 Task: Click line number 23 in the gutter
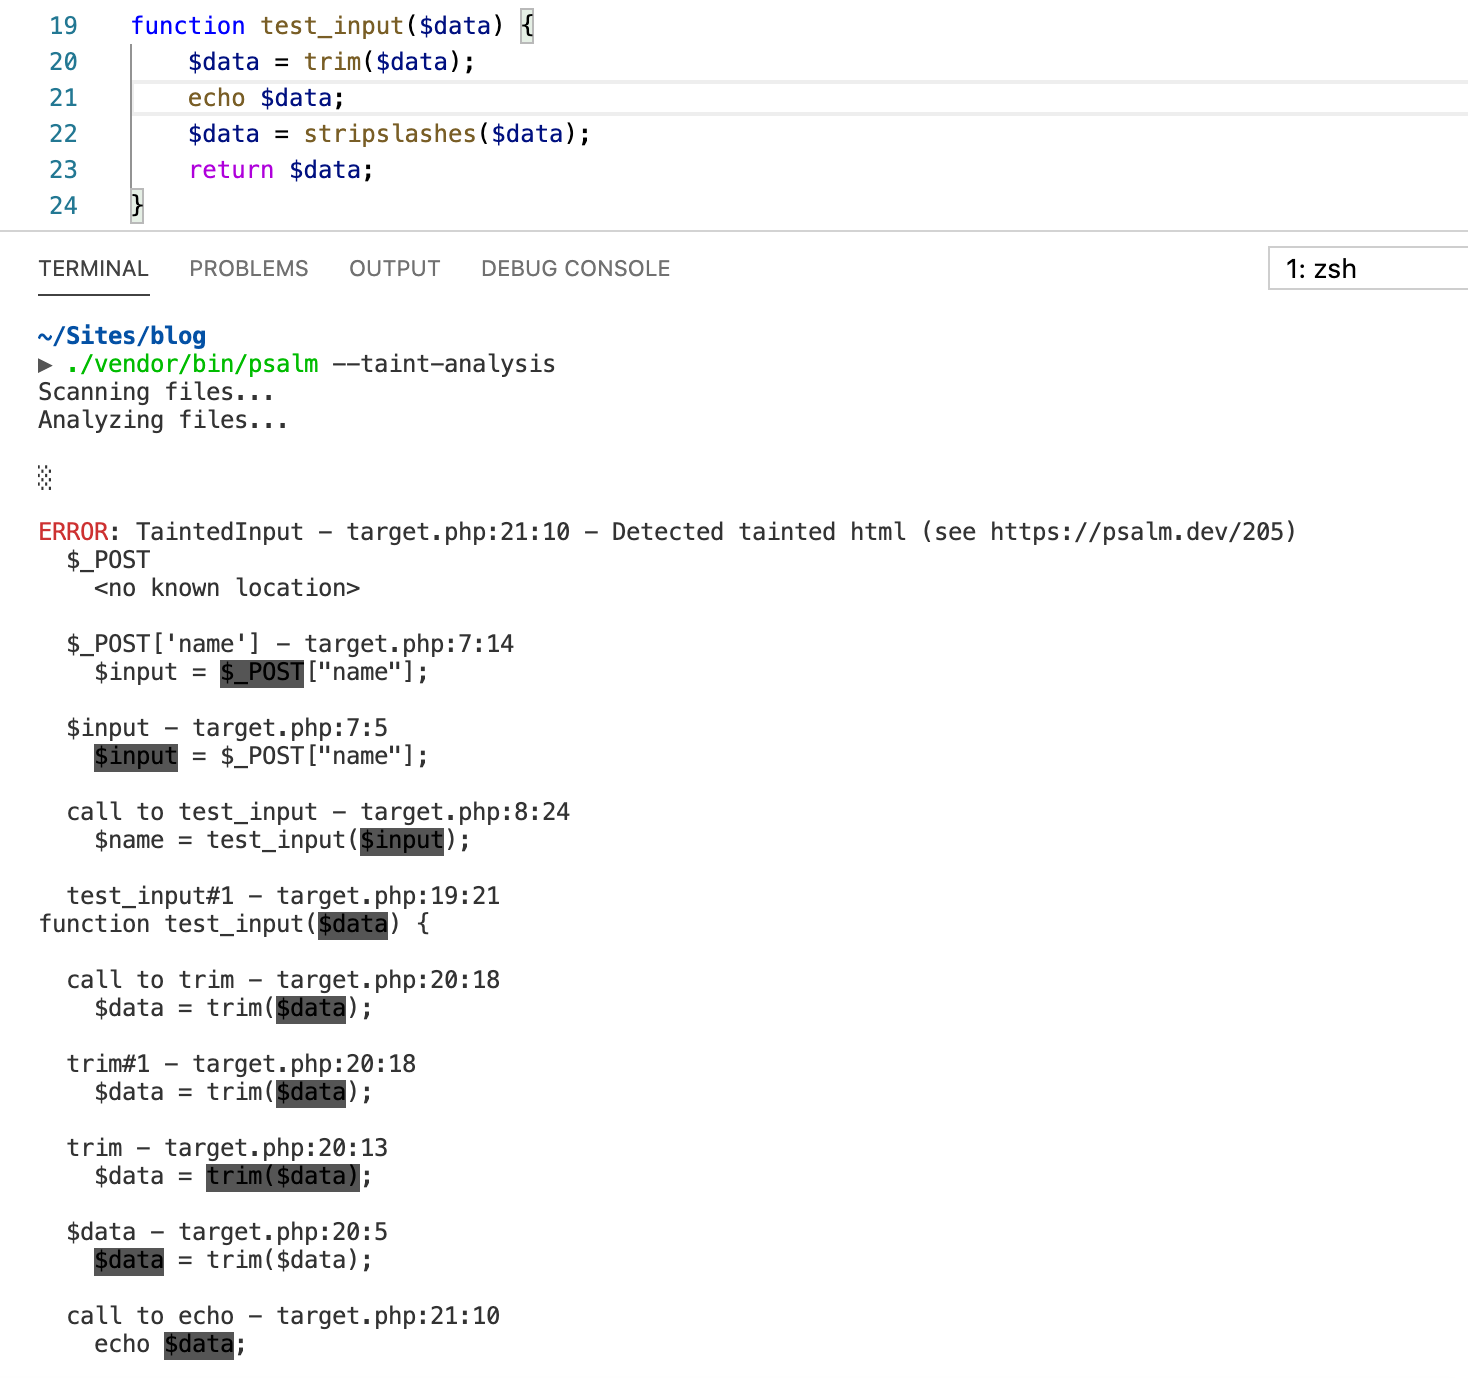63,169
